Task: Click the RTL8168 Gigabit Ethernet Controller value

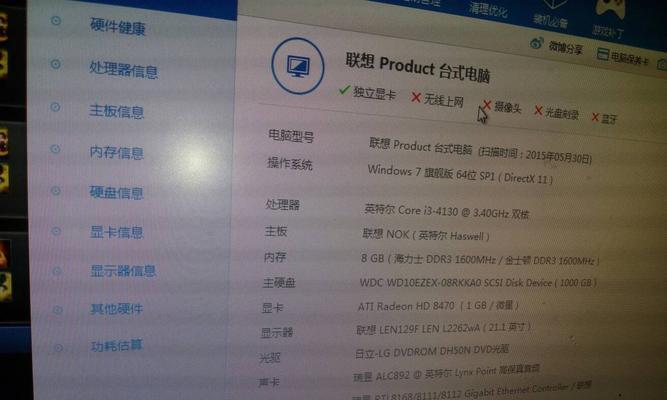Action: coord(471,392)
